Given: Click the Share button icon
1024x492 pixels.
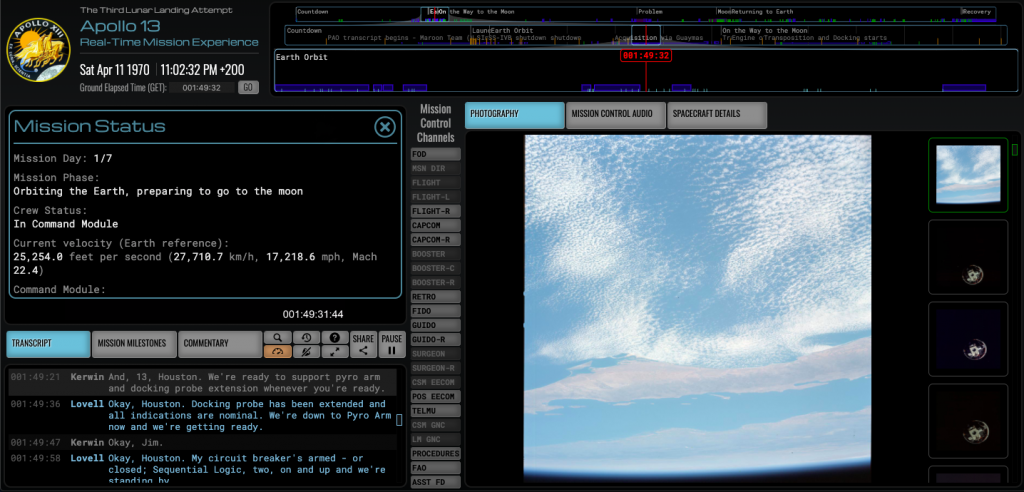Looking at the screenshot, I should pos(363,344).
